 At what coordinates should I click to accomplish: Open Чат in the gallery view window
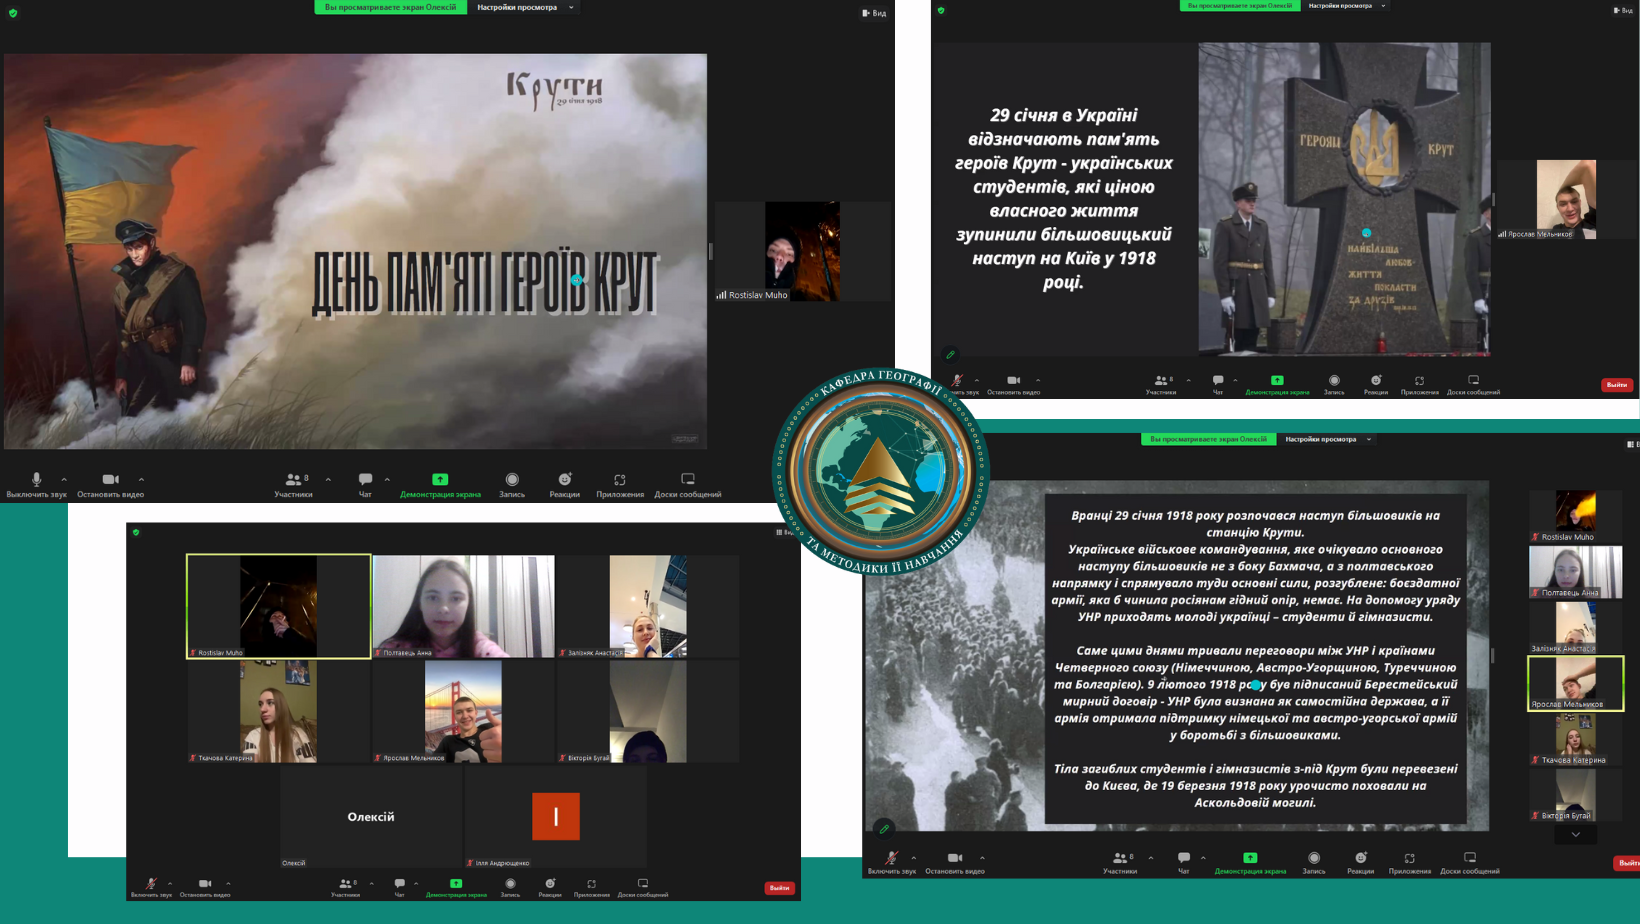coord(399,887)
